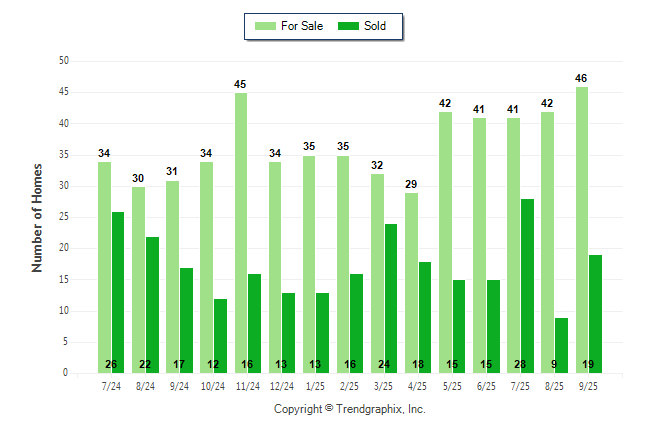Screen dimensions: 646x434
Task: Click the Number of Homes axis title
Action: click(38, 217)
